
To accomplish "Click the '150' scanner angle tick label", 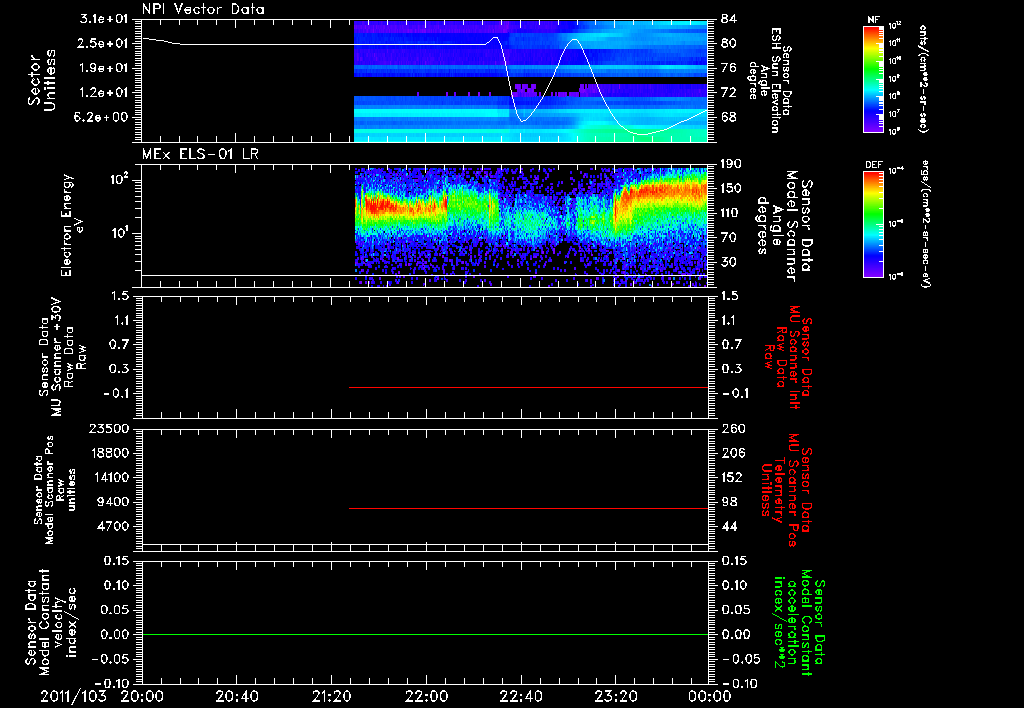I will pyautogui.click(x=733, y=188).
